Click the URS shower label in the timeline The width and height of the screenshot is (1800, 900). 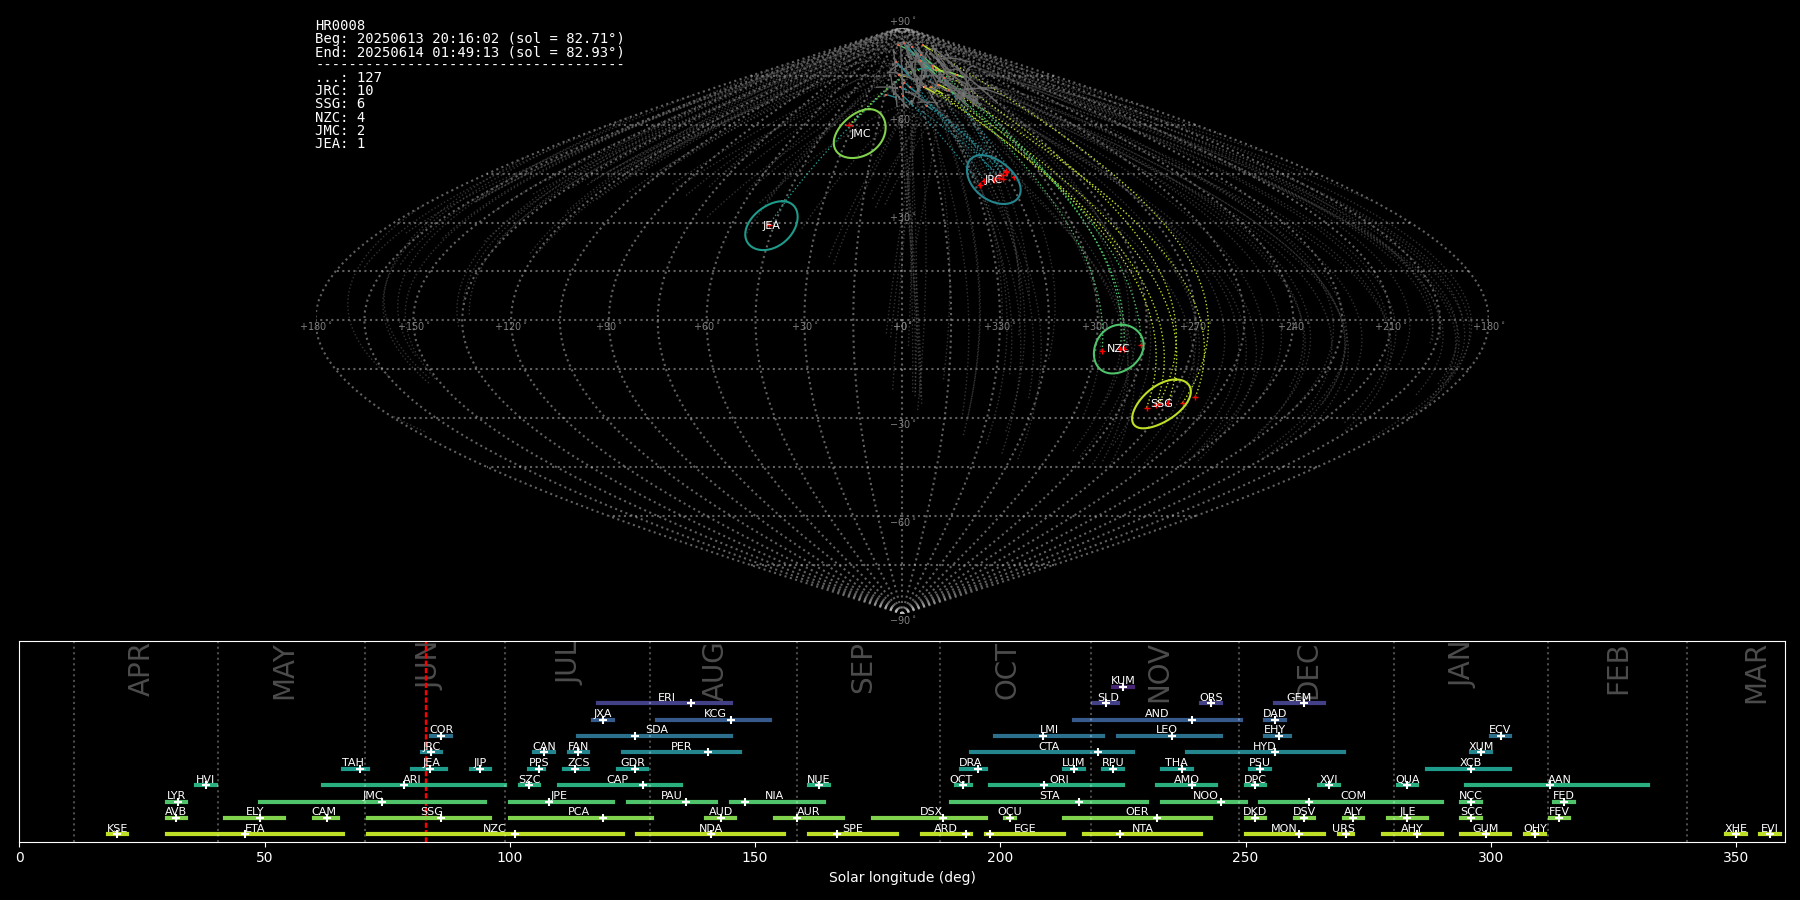(1344, 829)
